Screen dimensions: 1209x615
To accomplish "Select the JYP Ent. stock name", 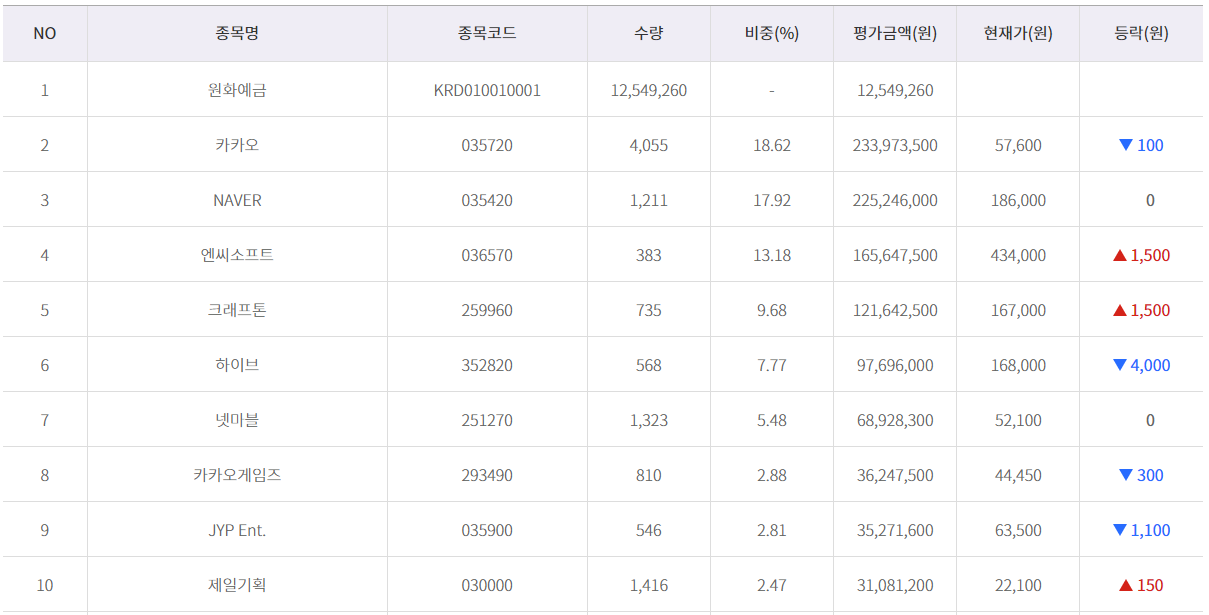I will 237,530.
